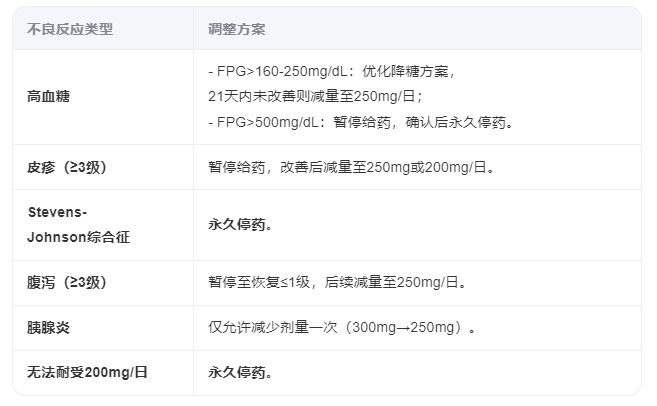Select the 腹泻（≥3级） row label
Screen dimensions: 657x406
67,283
